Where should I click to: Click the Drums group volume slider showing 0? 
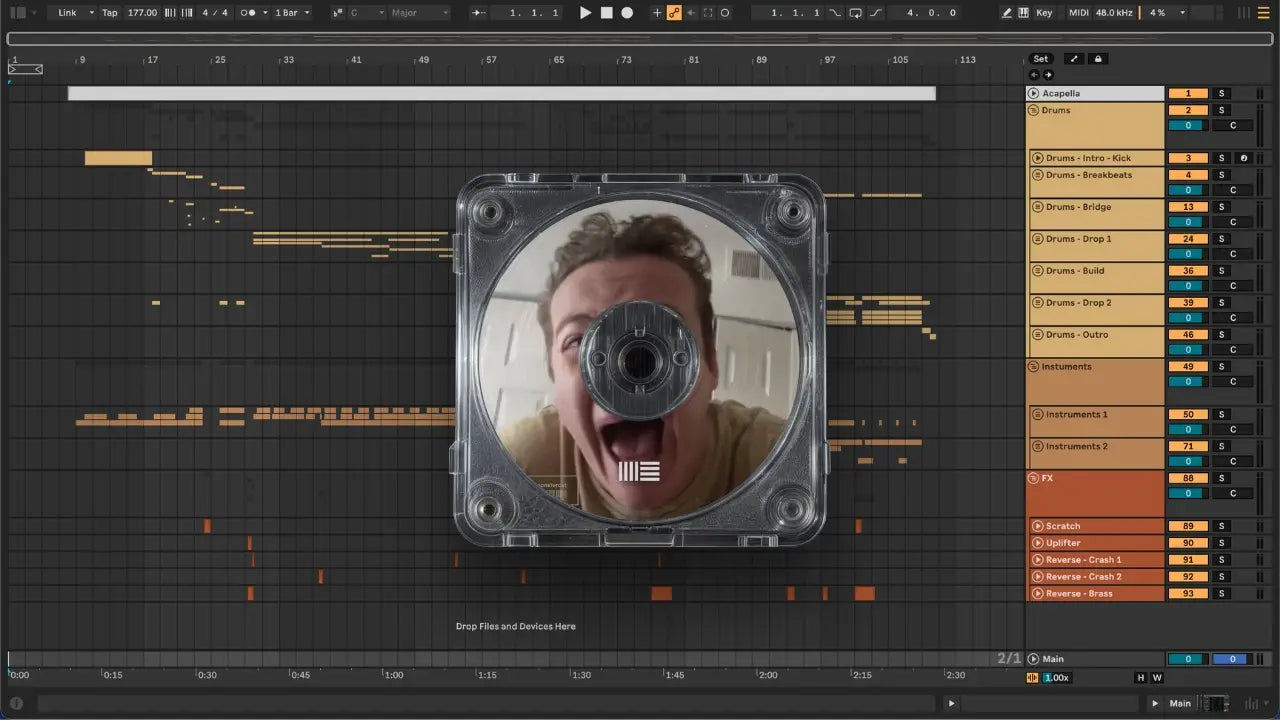click(x=1188, y=126)
